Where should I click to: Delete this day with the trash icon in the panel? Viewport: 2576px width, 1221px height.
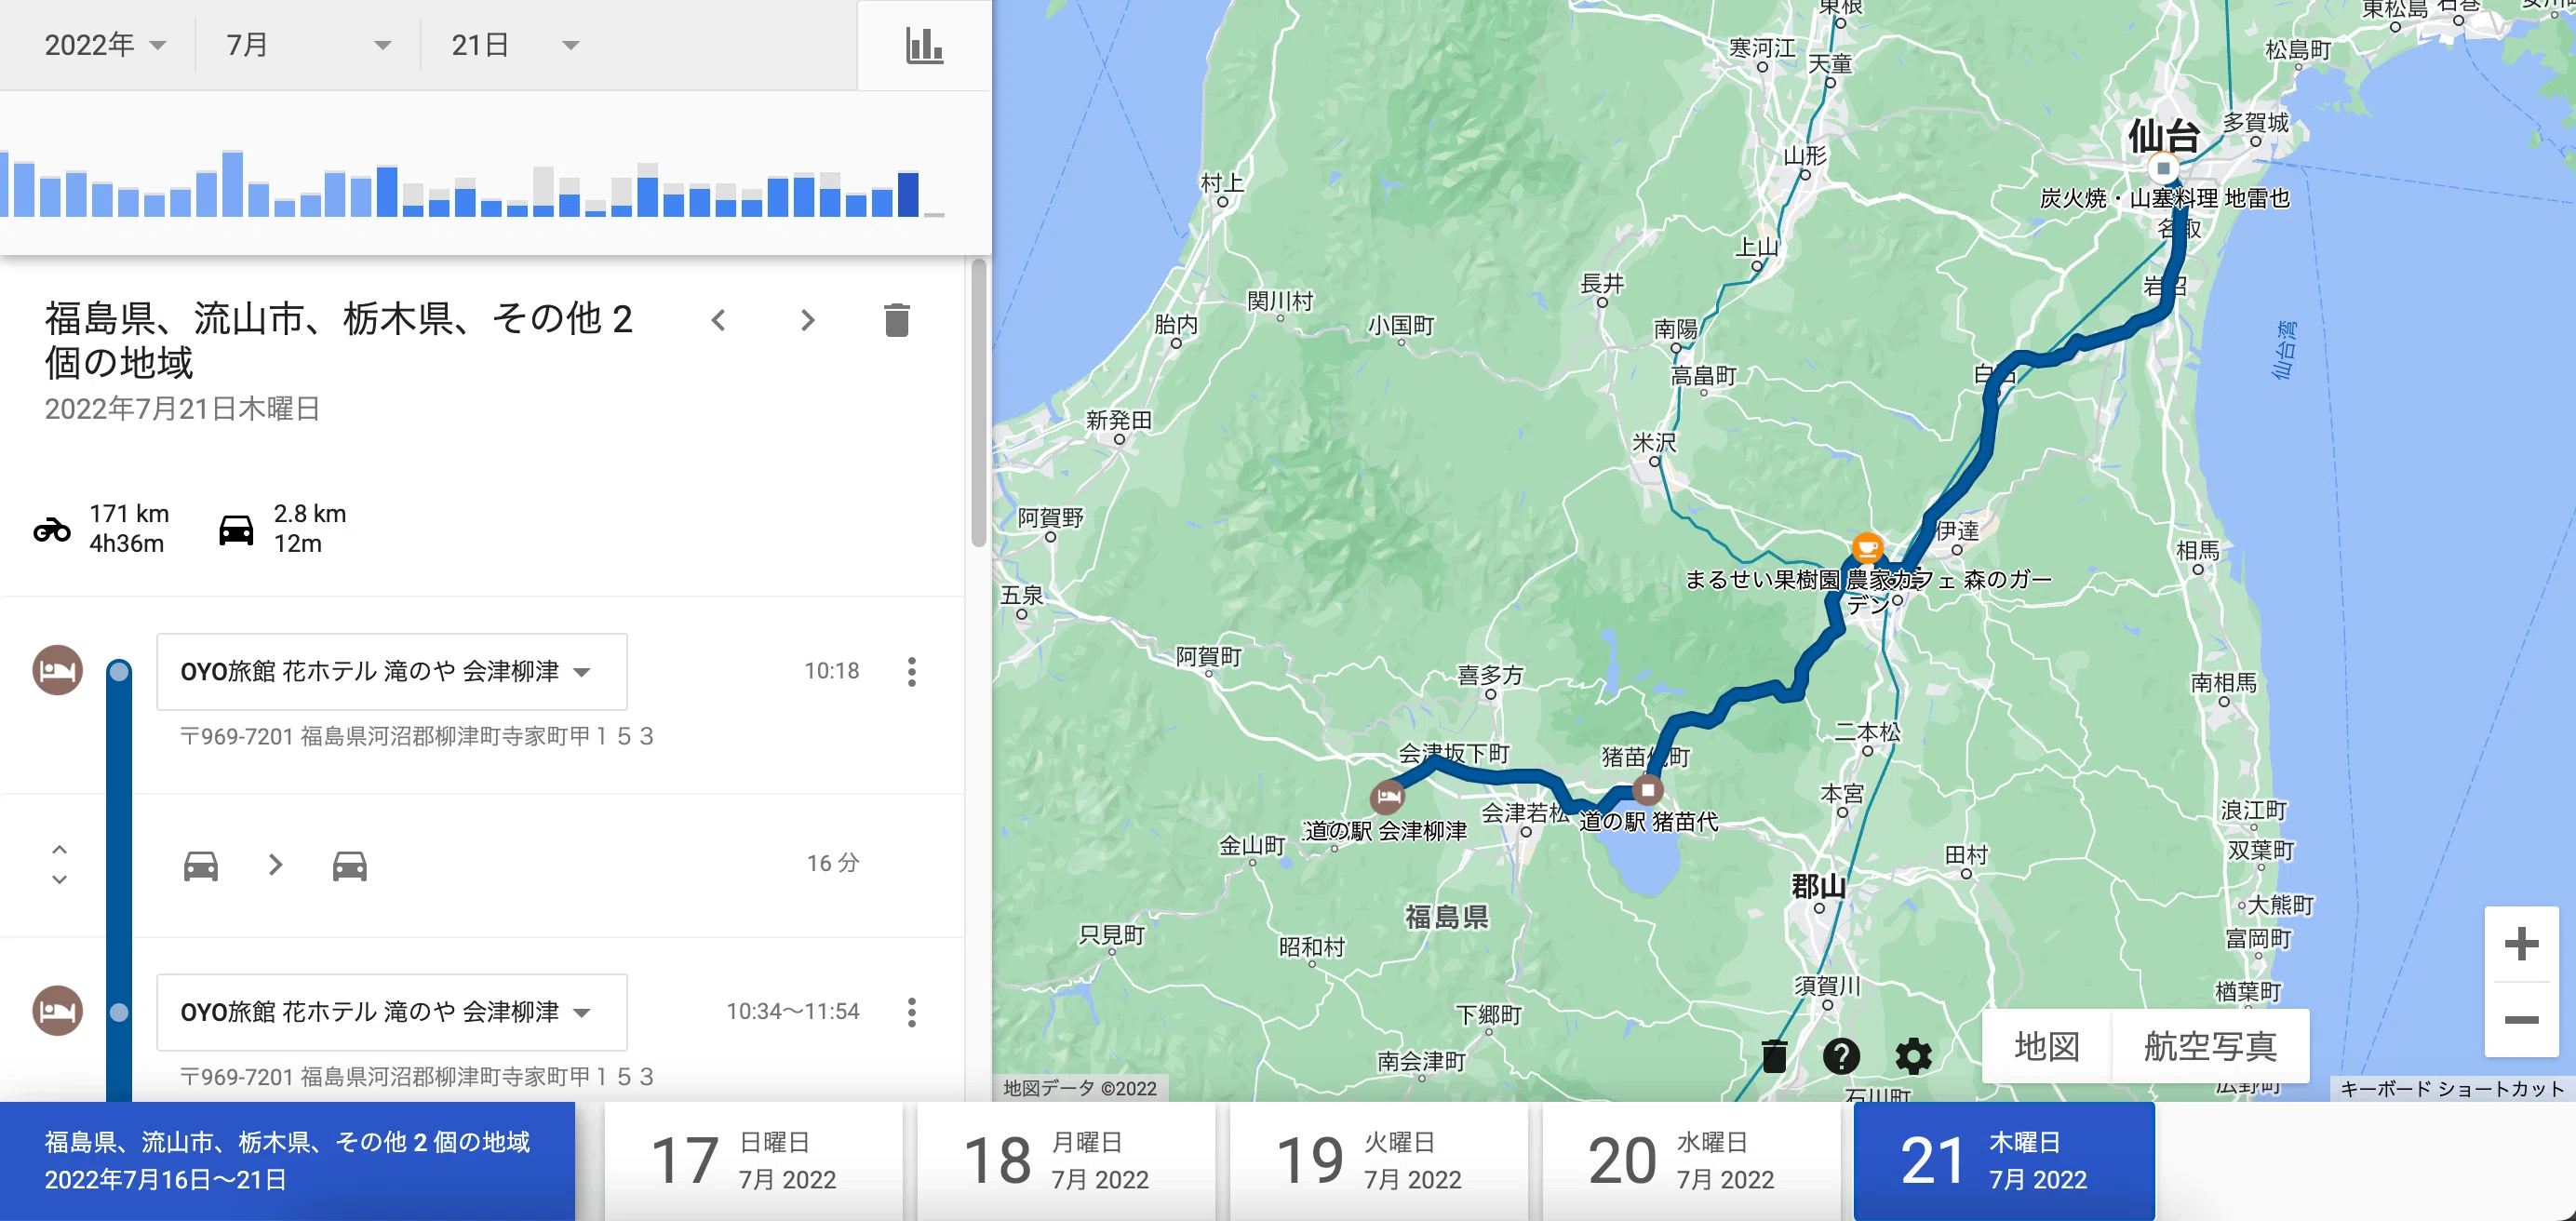[x=897, y=320]
